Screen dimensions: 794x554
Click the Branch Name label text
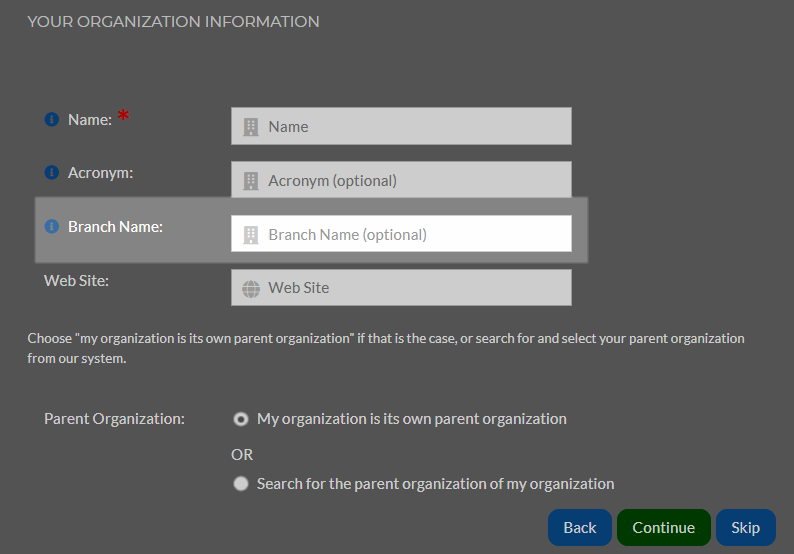pos(115,227)
